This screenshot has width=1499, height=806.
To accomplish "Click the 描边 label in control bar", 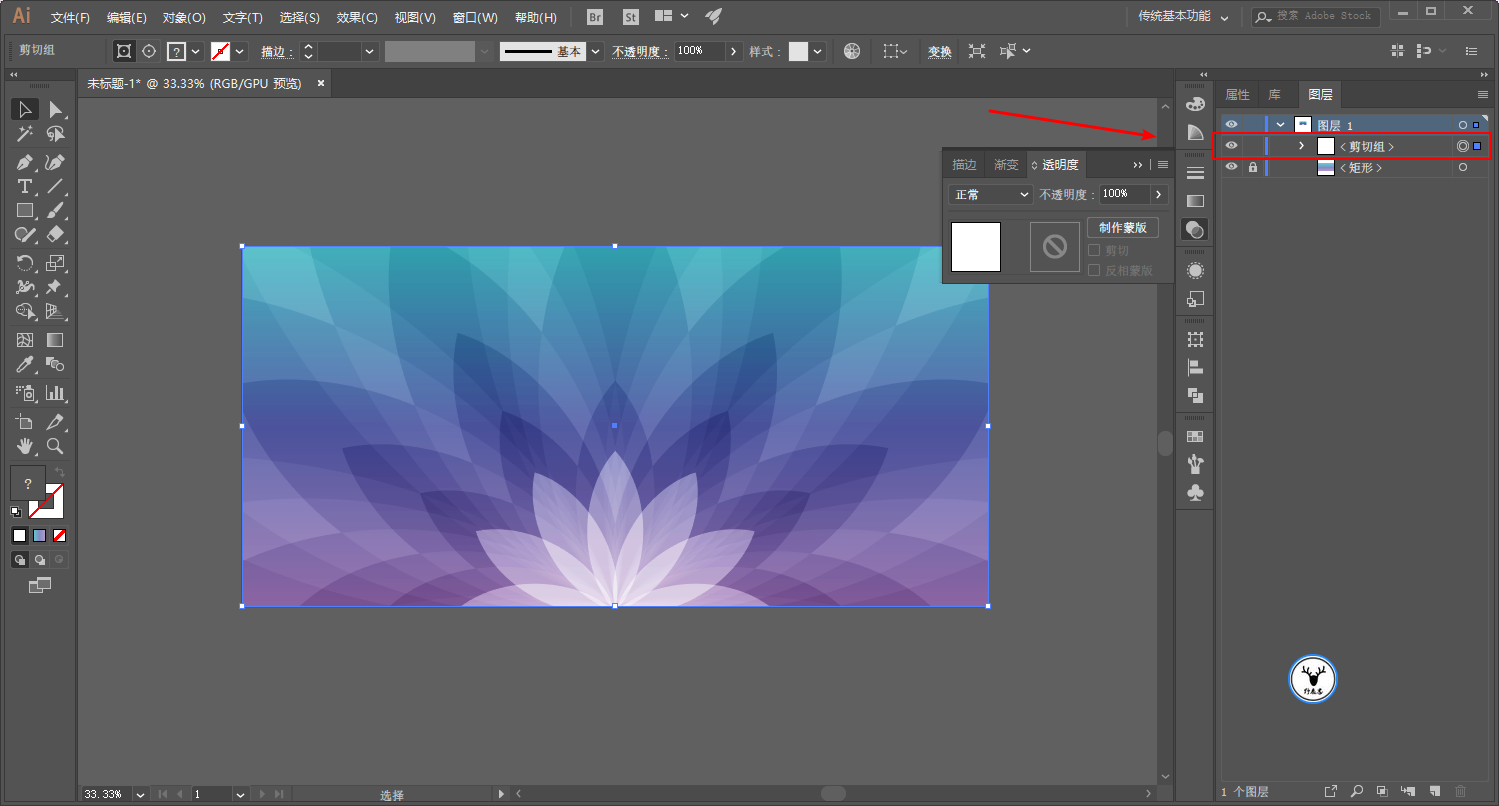I will (x=277, y=52).
